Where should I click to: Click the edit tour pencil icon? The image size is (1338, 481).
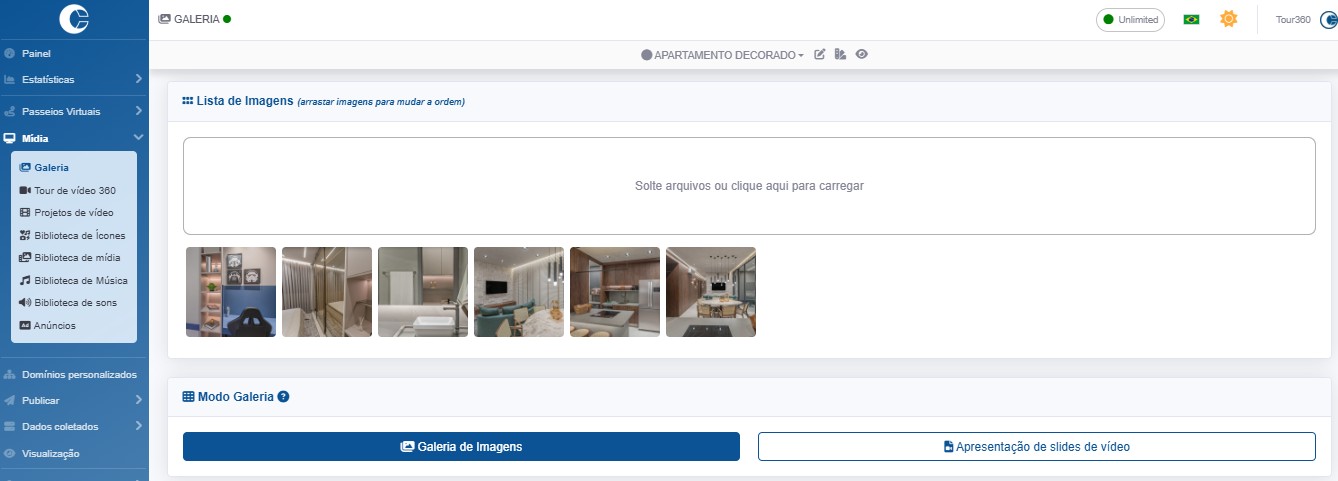point(820,55)
